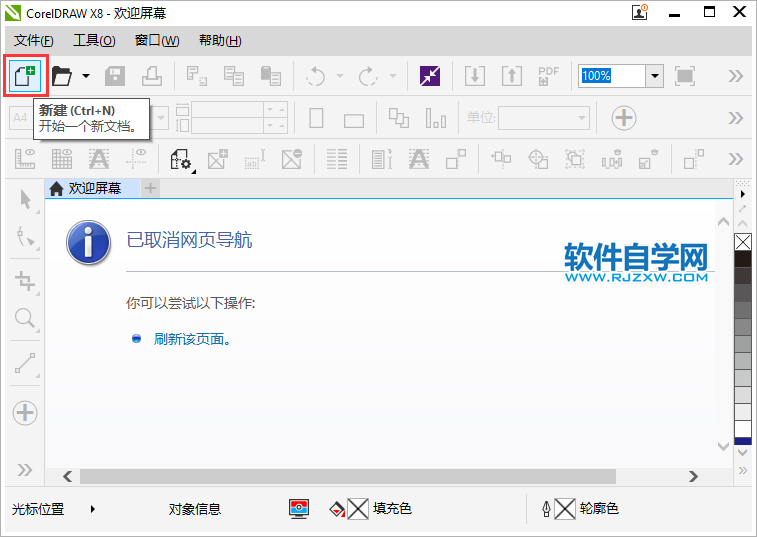Click the 光标位置 status arrow
Viewport: 757px width, 537px height.
pyautogui.click(x=93, y=509)
